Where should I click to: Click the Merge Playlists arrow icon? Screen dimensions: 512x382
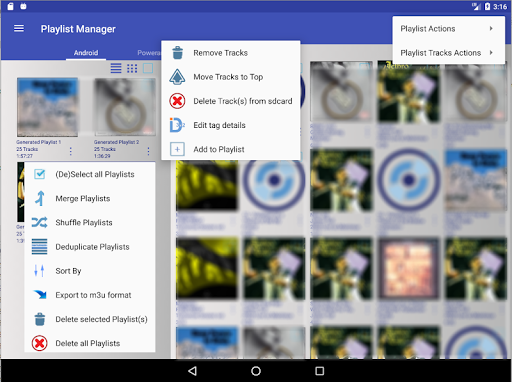coord(40,198)
